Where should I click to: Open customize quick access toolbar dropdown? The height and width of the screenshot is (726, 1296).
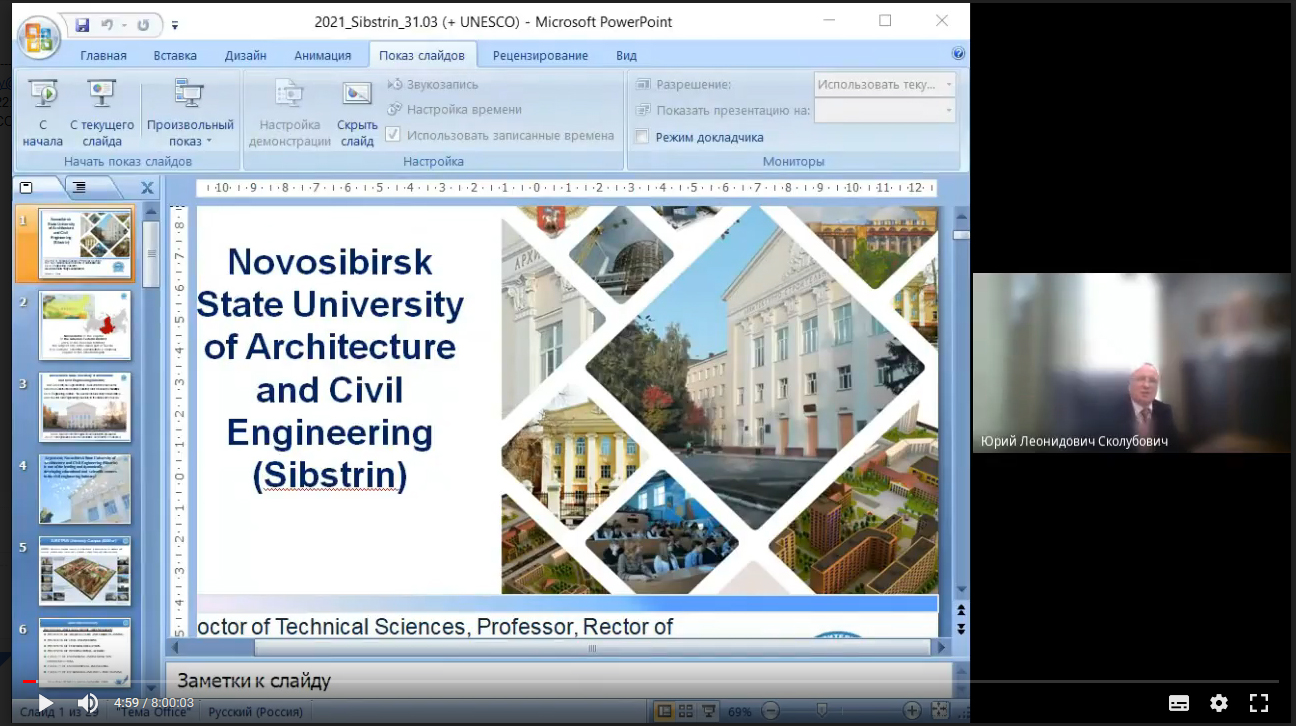(175, 24)
